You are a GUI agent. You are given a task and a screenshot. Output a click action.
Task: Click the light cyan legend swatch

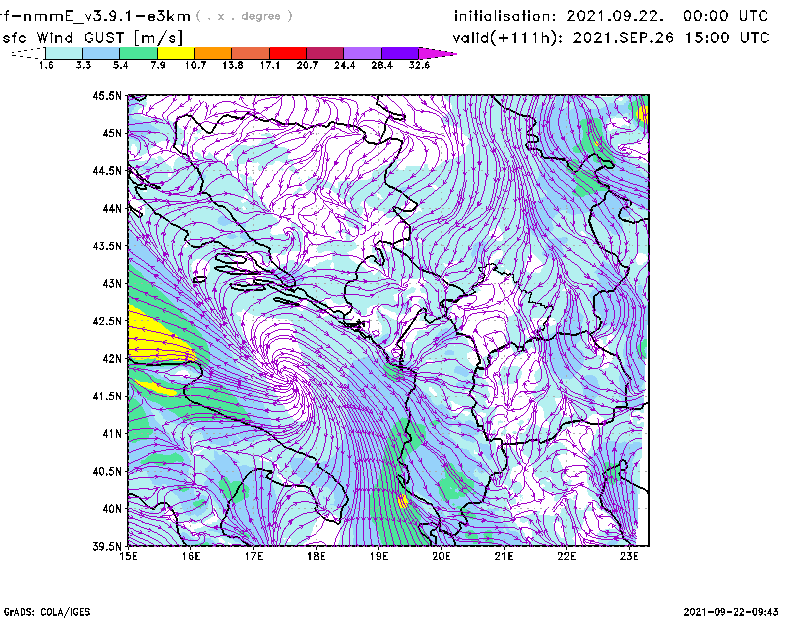tap(64, 53)
